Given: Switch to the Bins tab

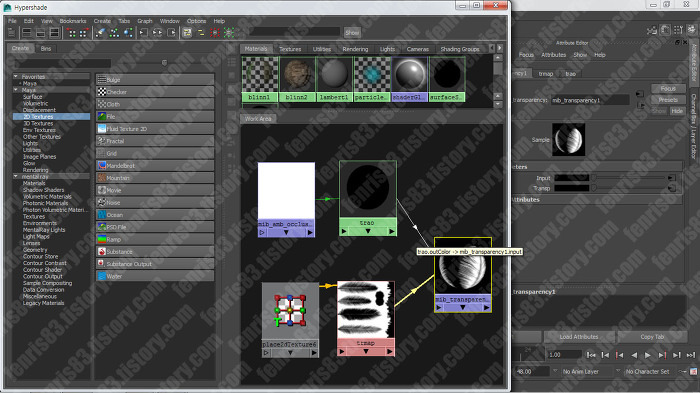Looking at the screenshot, I should tap(46, 48).
